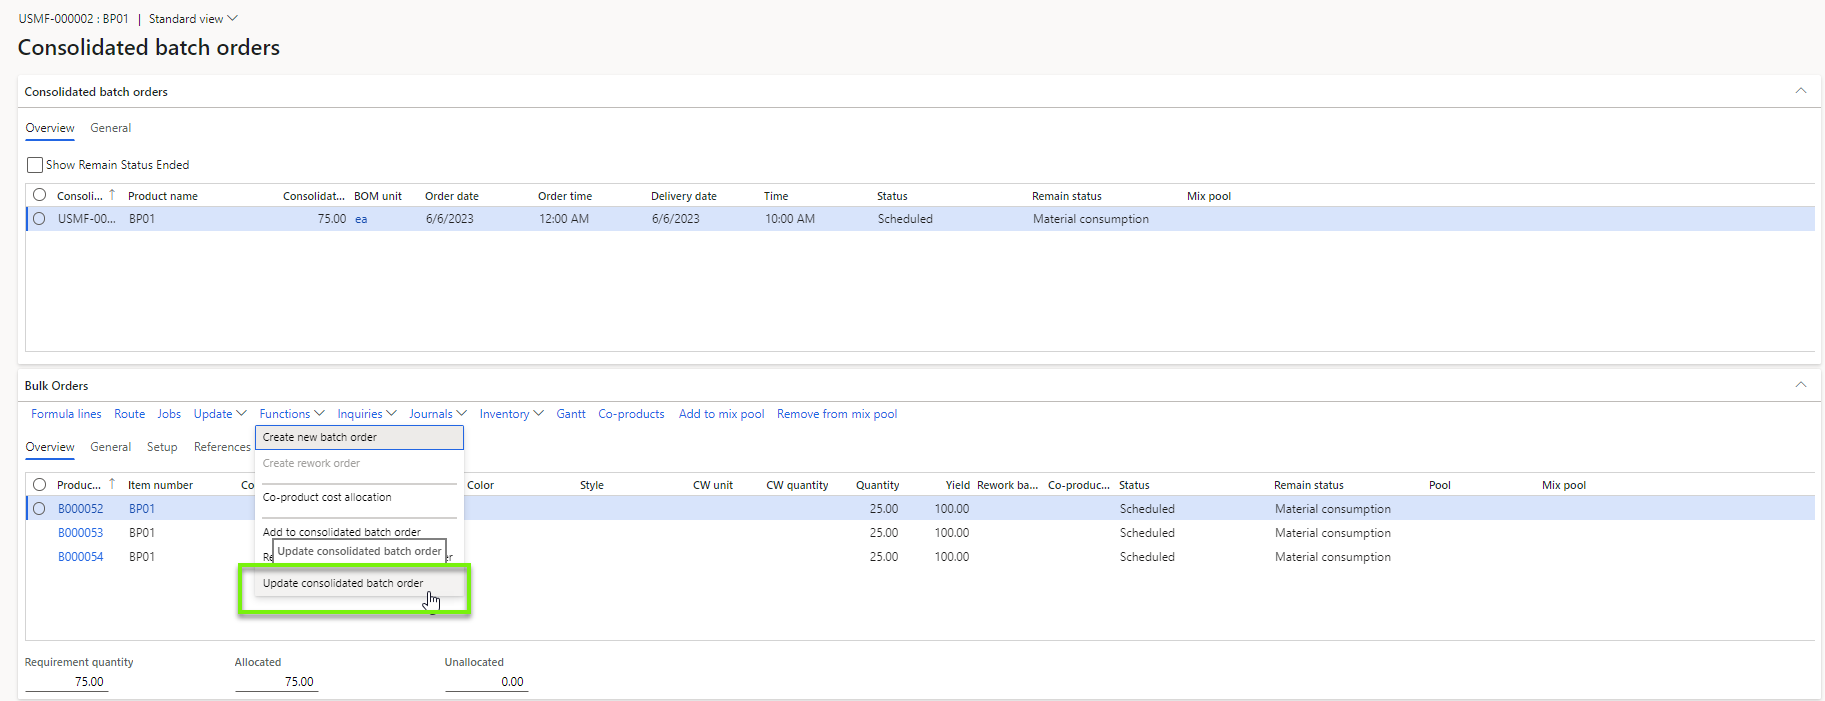Enable Show Remain Status Ended checkbox
The image size is (1825, 701).
click(35, 165)
